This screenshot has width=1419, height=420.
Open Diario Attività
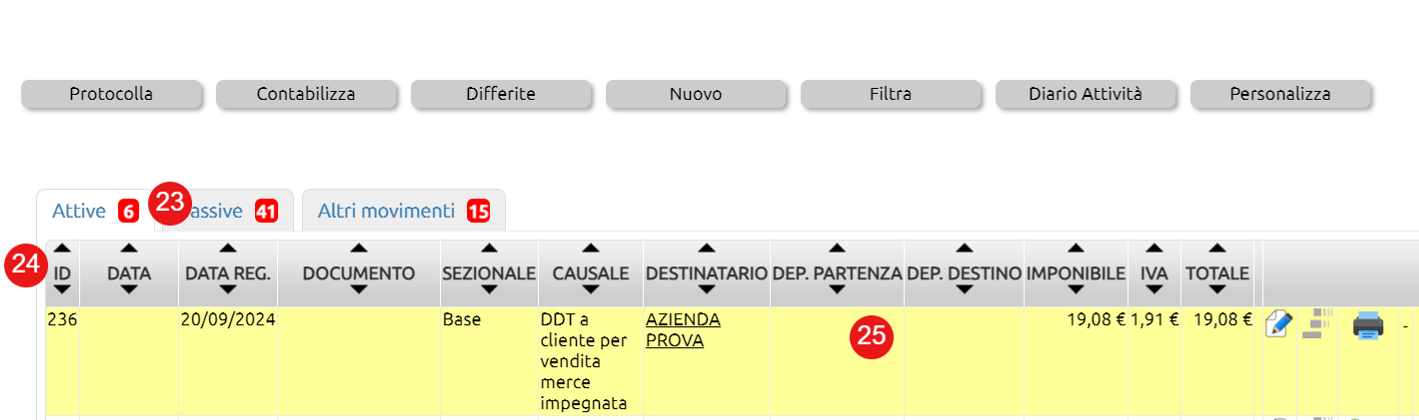tap(1085, 94)
